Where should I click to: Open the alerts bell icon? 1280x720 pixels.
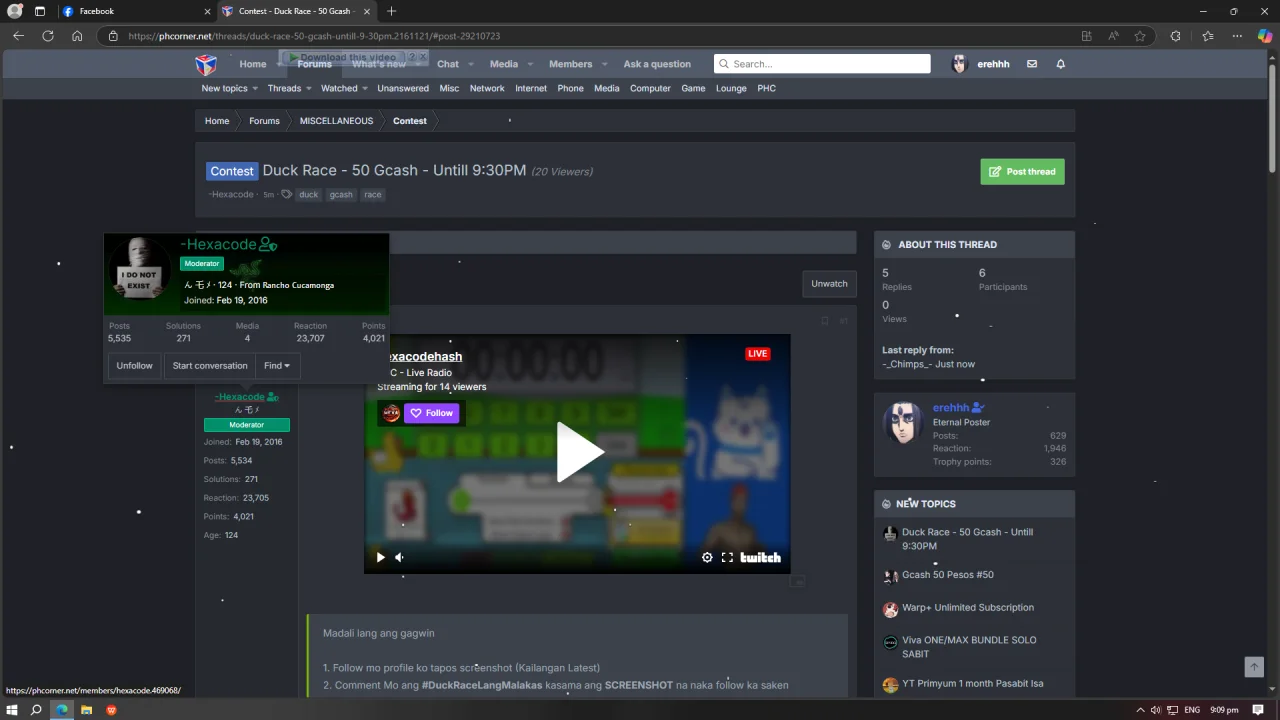click(1061, 64)
